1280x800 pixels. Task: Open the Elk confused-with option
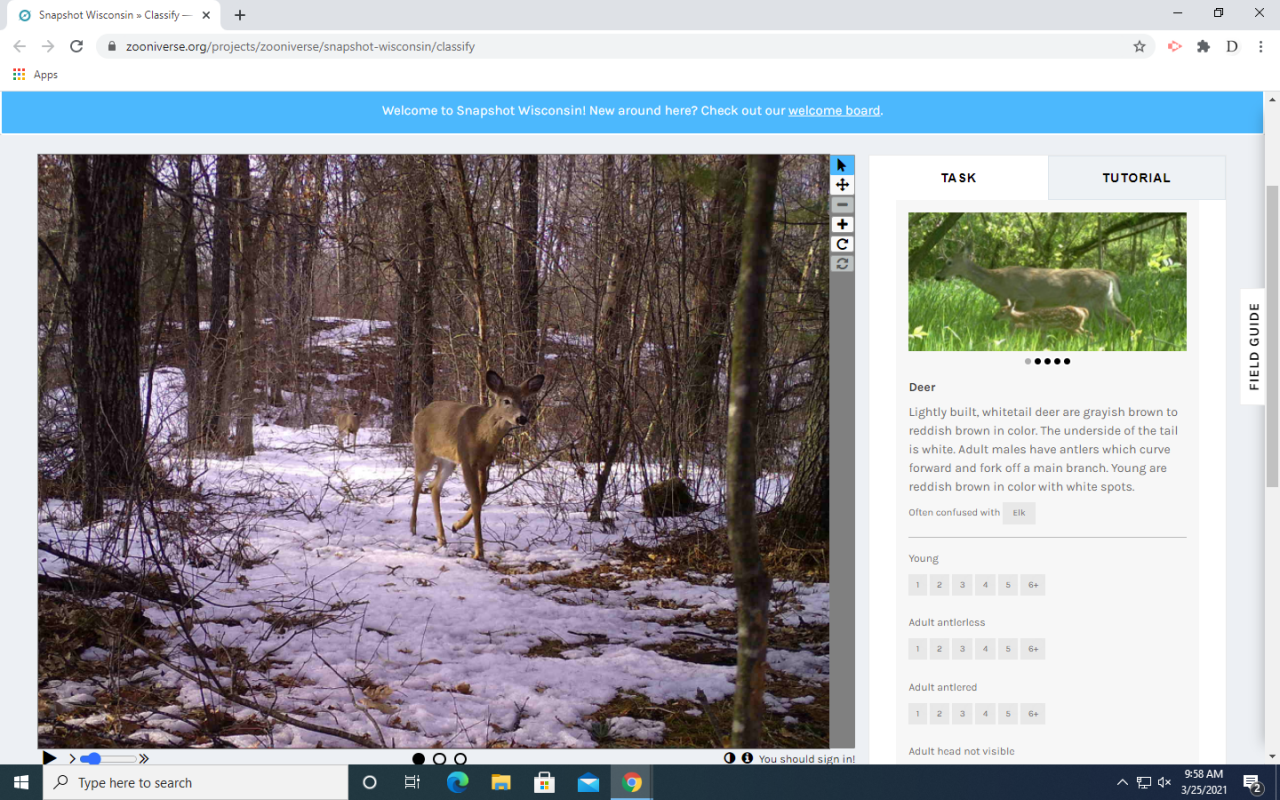coord(1019,513)
